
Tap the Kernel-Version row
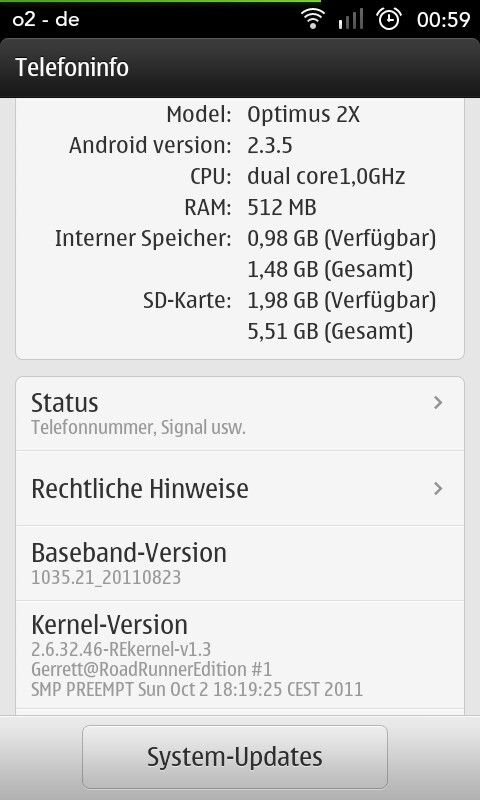pos(240,655)
